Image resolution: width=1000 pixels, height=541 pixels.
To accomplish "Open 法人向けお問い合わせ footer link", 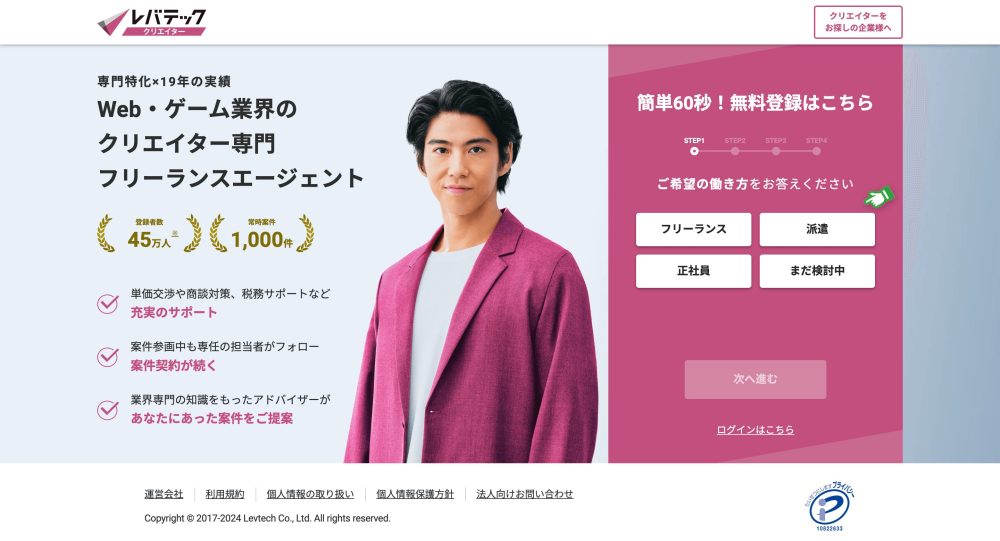I will pos(525,494).
